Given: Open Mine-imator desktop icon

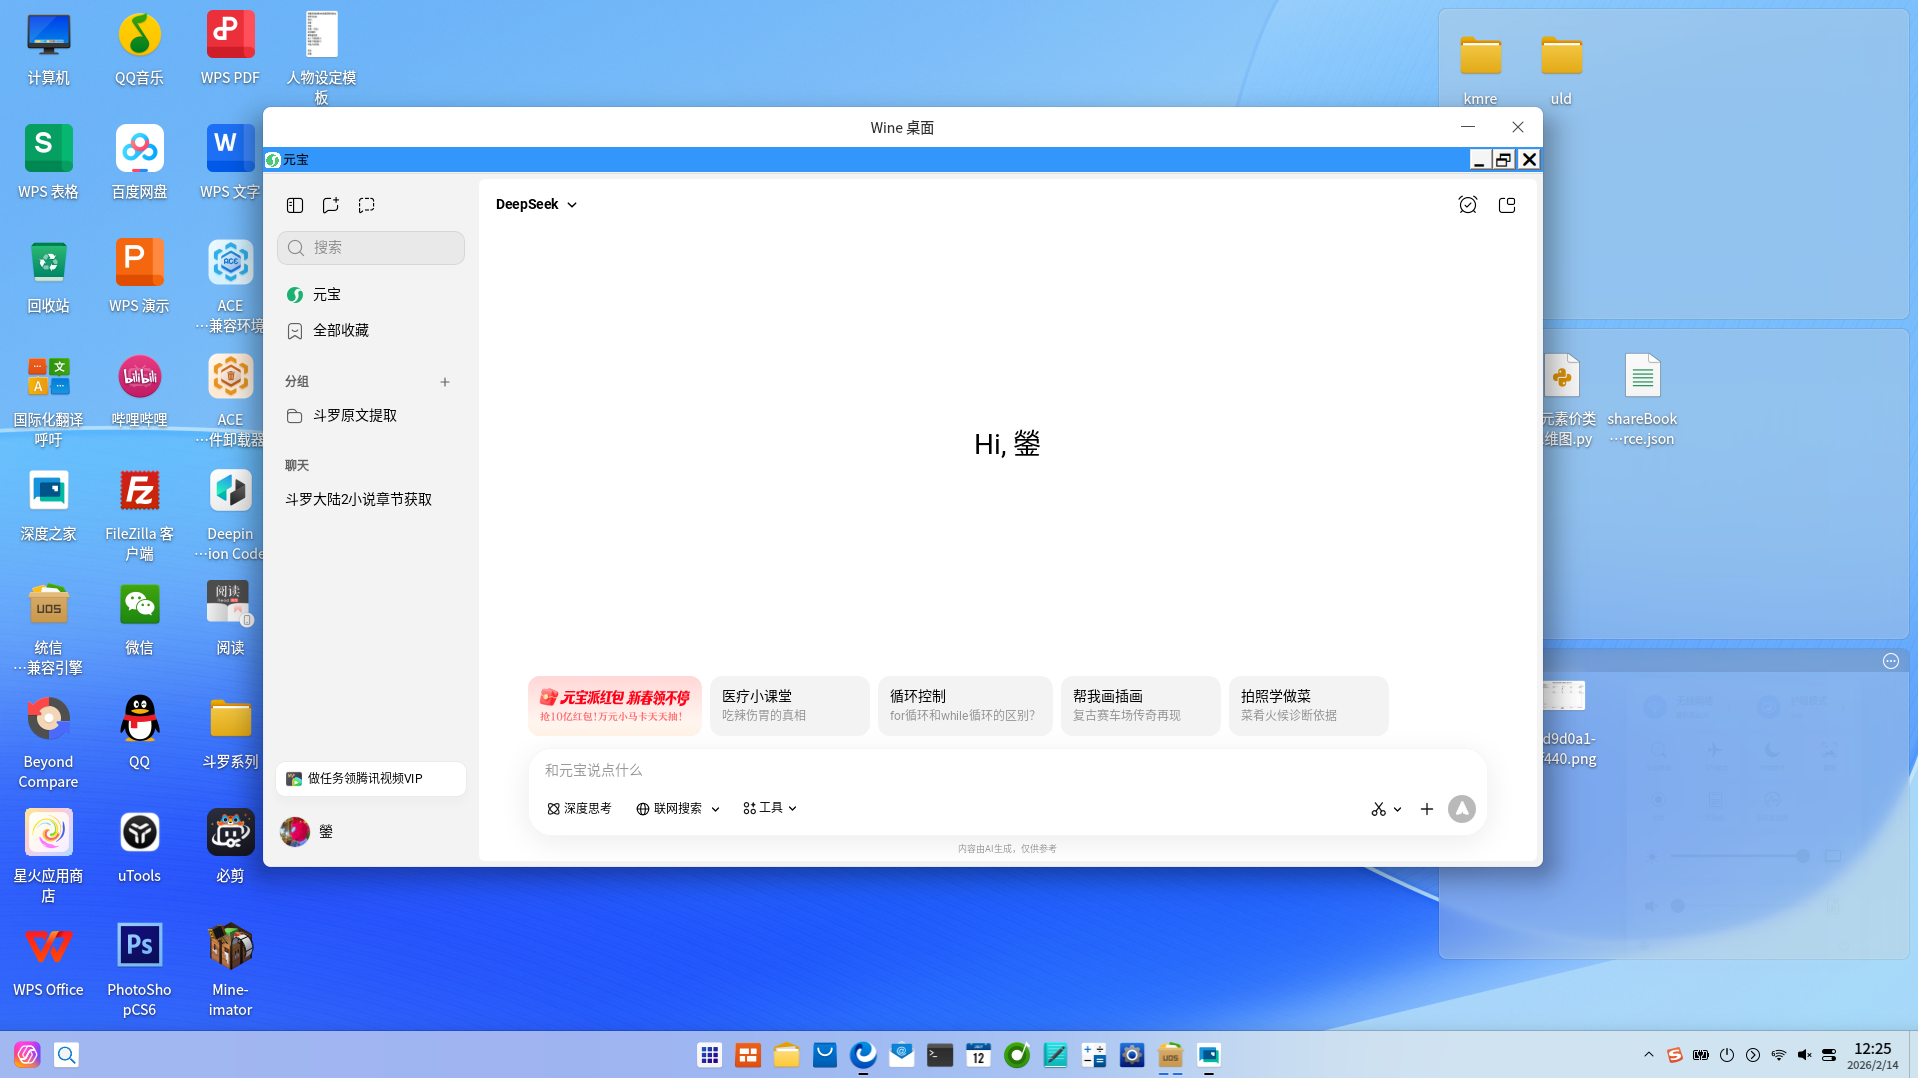Looking at the screenshot, I should pyautogui.click(x=230, y=971).
